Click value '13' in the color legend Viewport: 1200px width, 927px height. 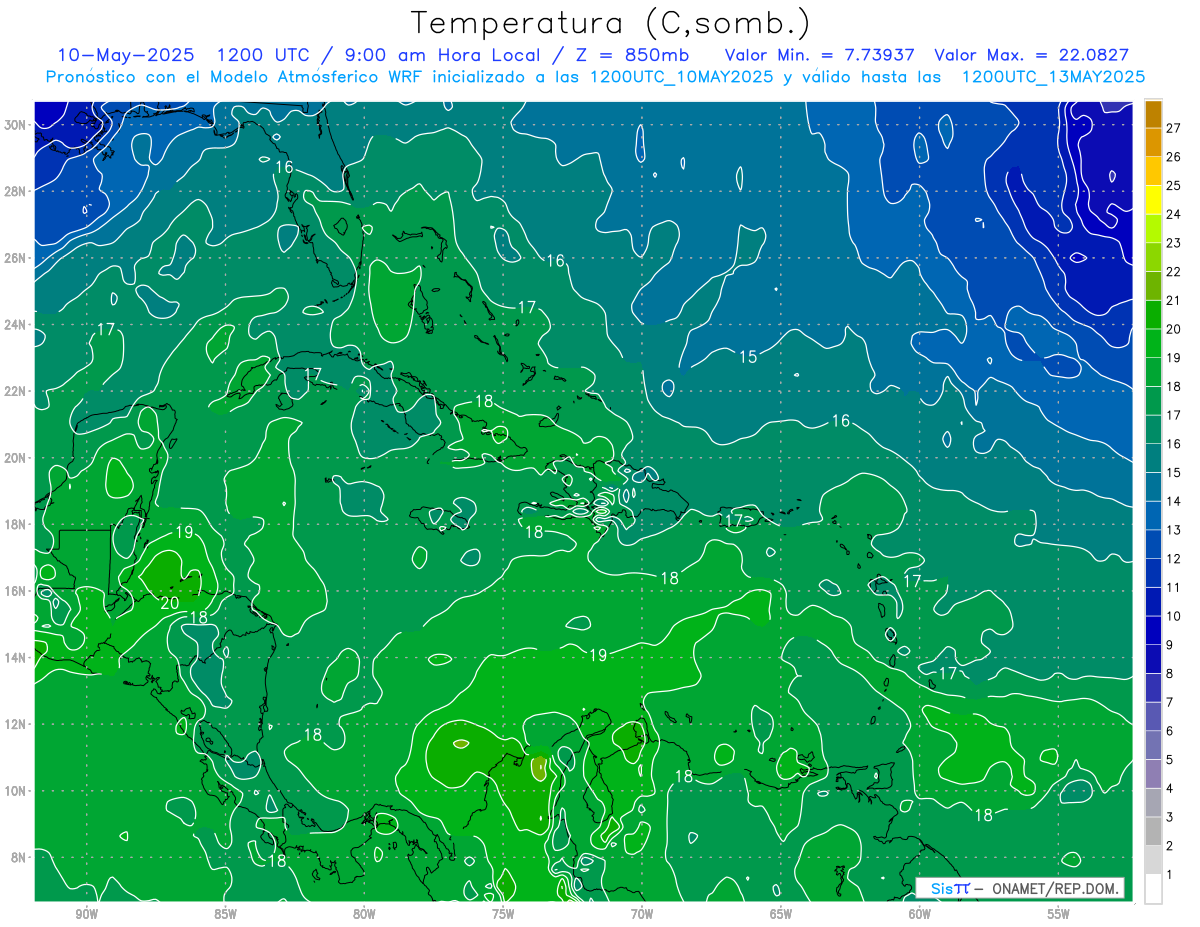click(x=1174, y=530)
